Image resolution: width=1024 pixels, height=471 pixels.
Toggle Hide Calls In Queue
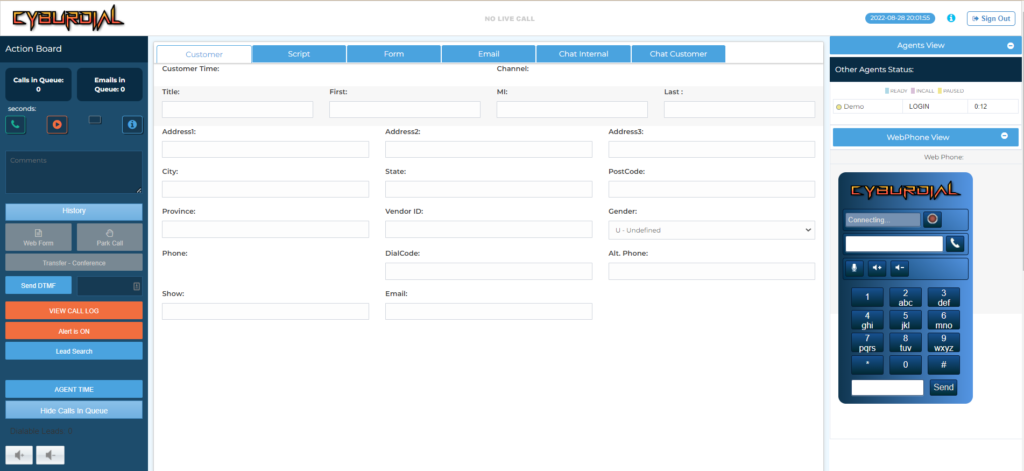(74, 410)
